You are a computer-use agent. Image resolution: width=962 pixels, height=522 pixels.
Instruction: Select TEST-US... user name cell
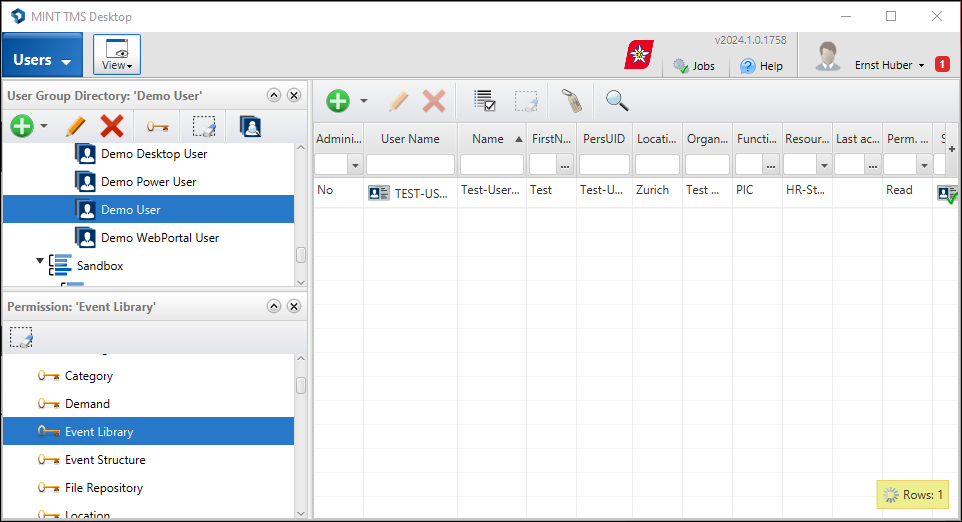(x=410, y=193)
